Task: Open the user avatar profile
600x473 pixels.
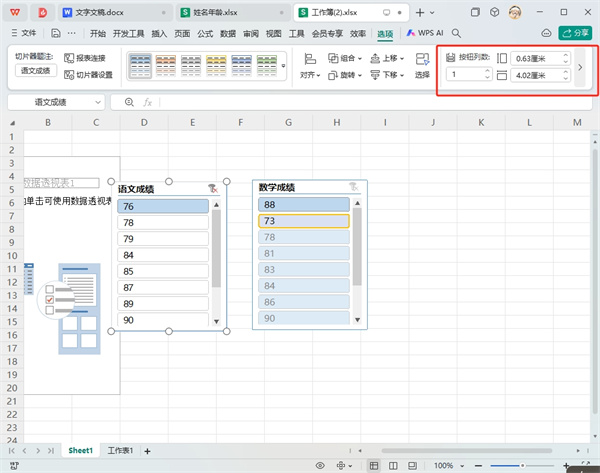Action: click(x=515, y=12)
